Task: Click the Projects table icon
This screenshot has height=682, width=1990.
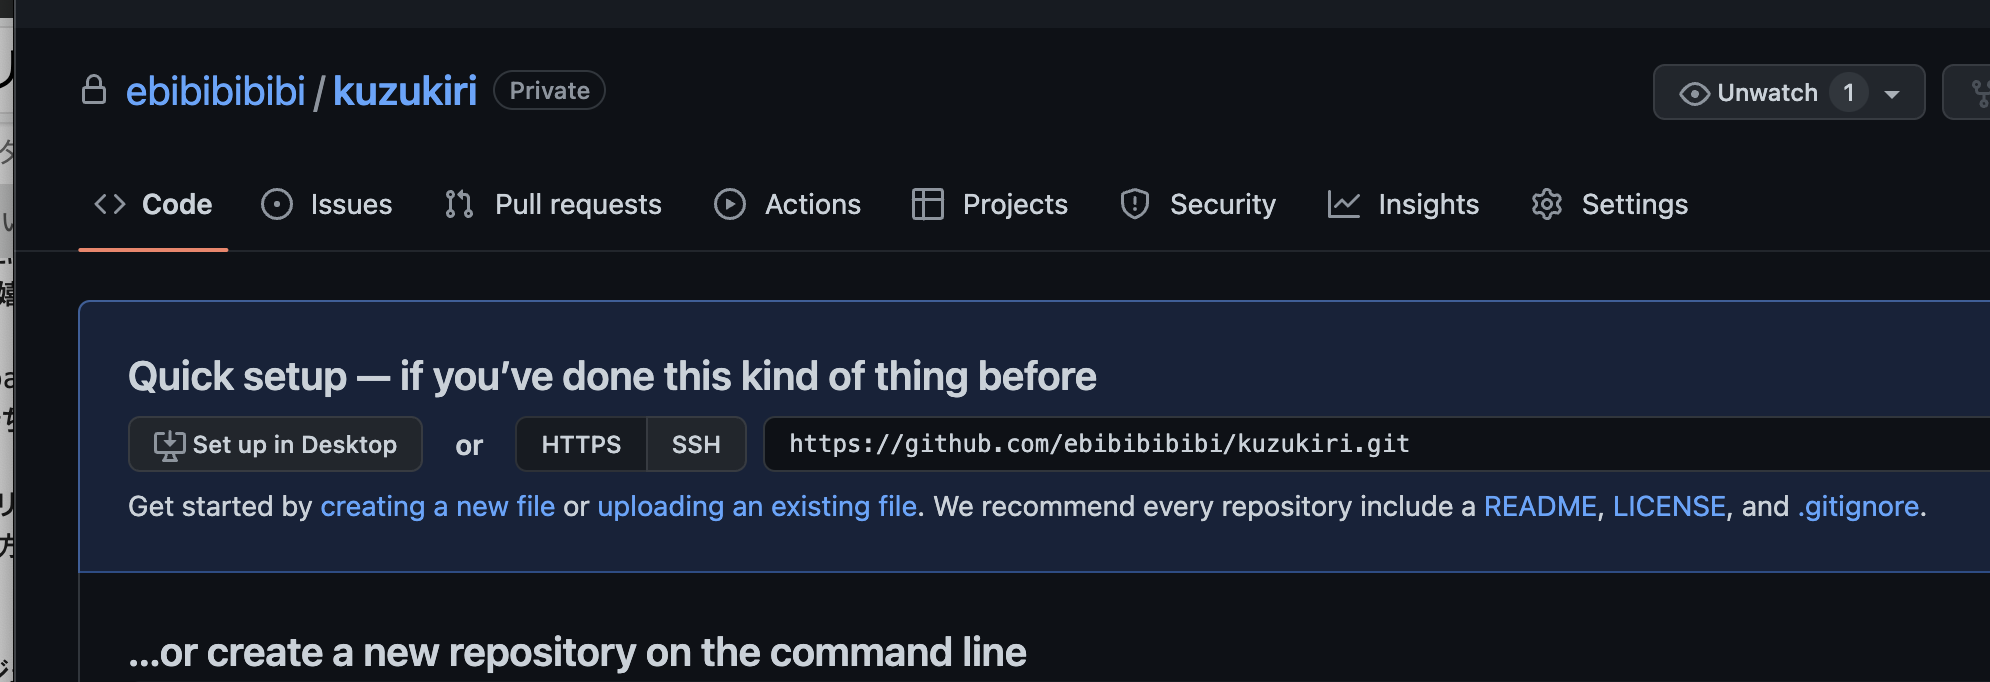Action: (x=928, y=204)
